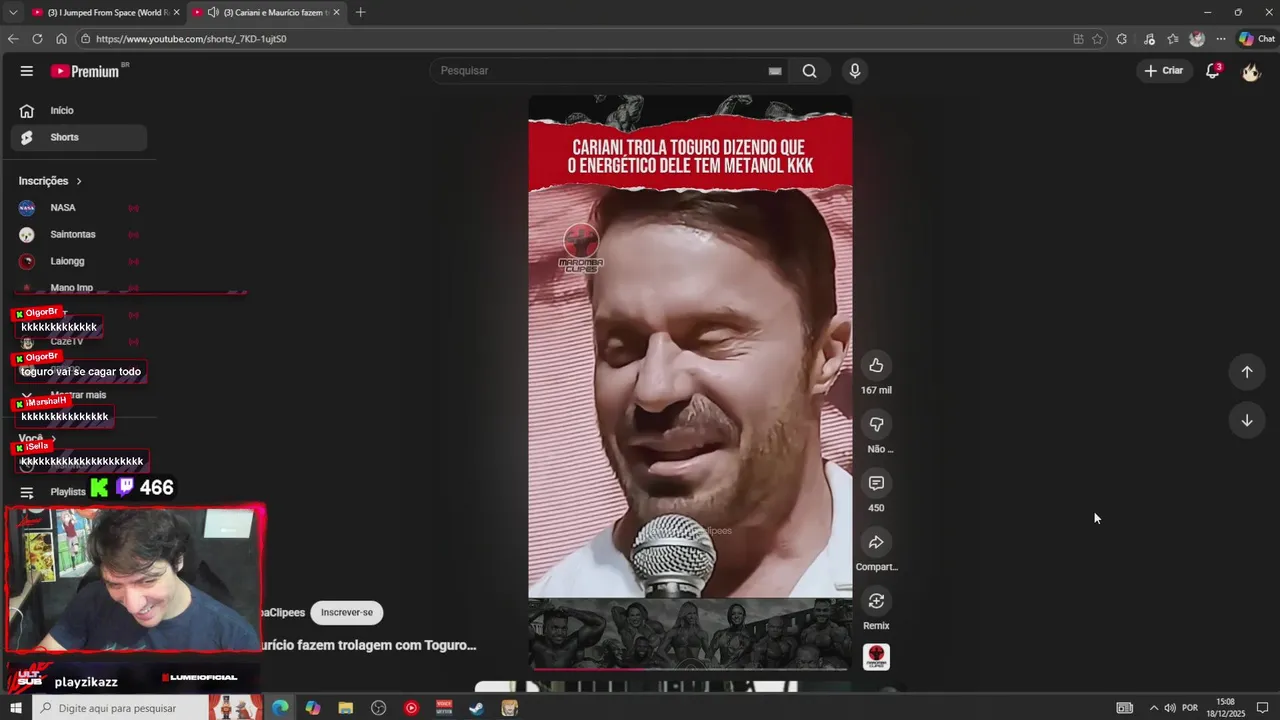Open the YouTube hamburger guide menu

click(x=27, y=71)
